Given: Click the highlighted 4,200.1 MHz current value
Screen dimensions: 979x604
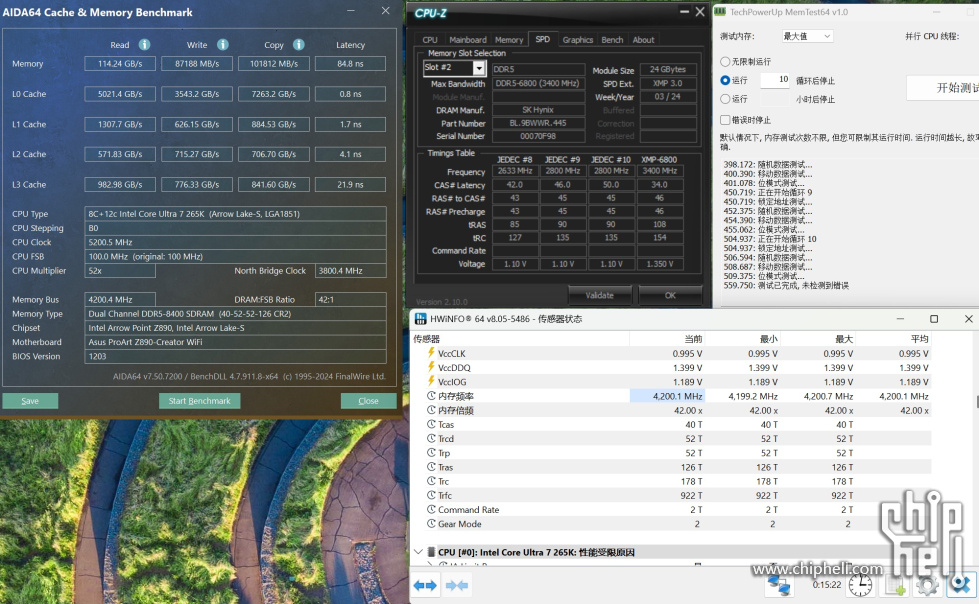Looking at the screenshot, I should coord(667,396).
